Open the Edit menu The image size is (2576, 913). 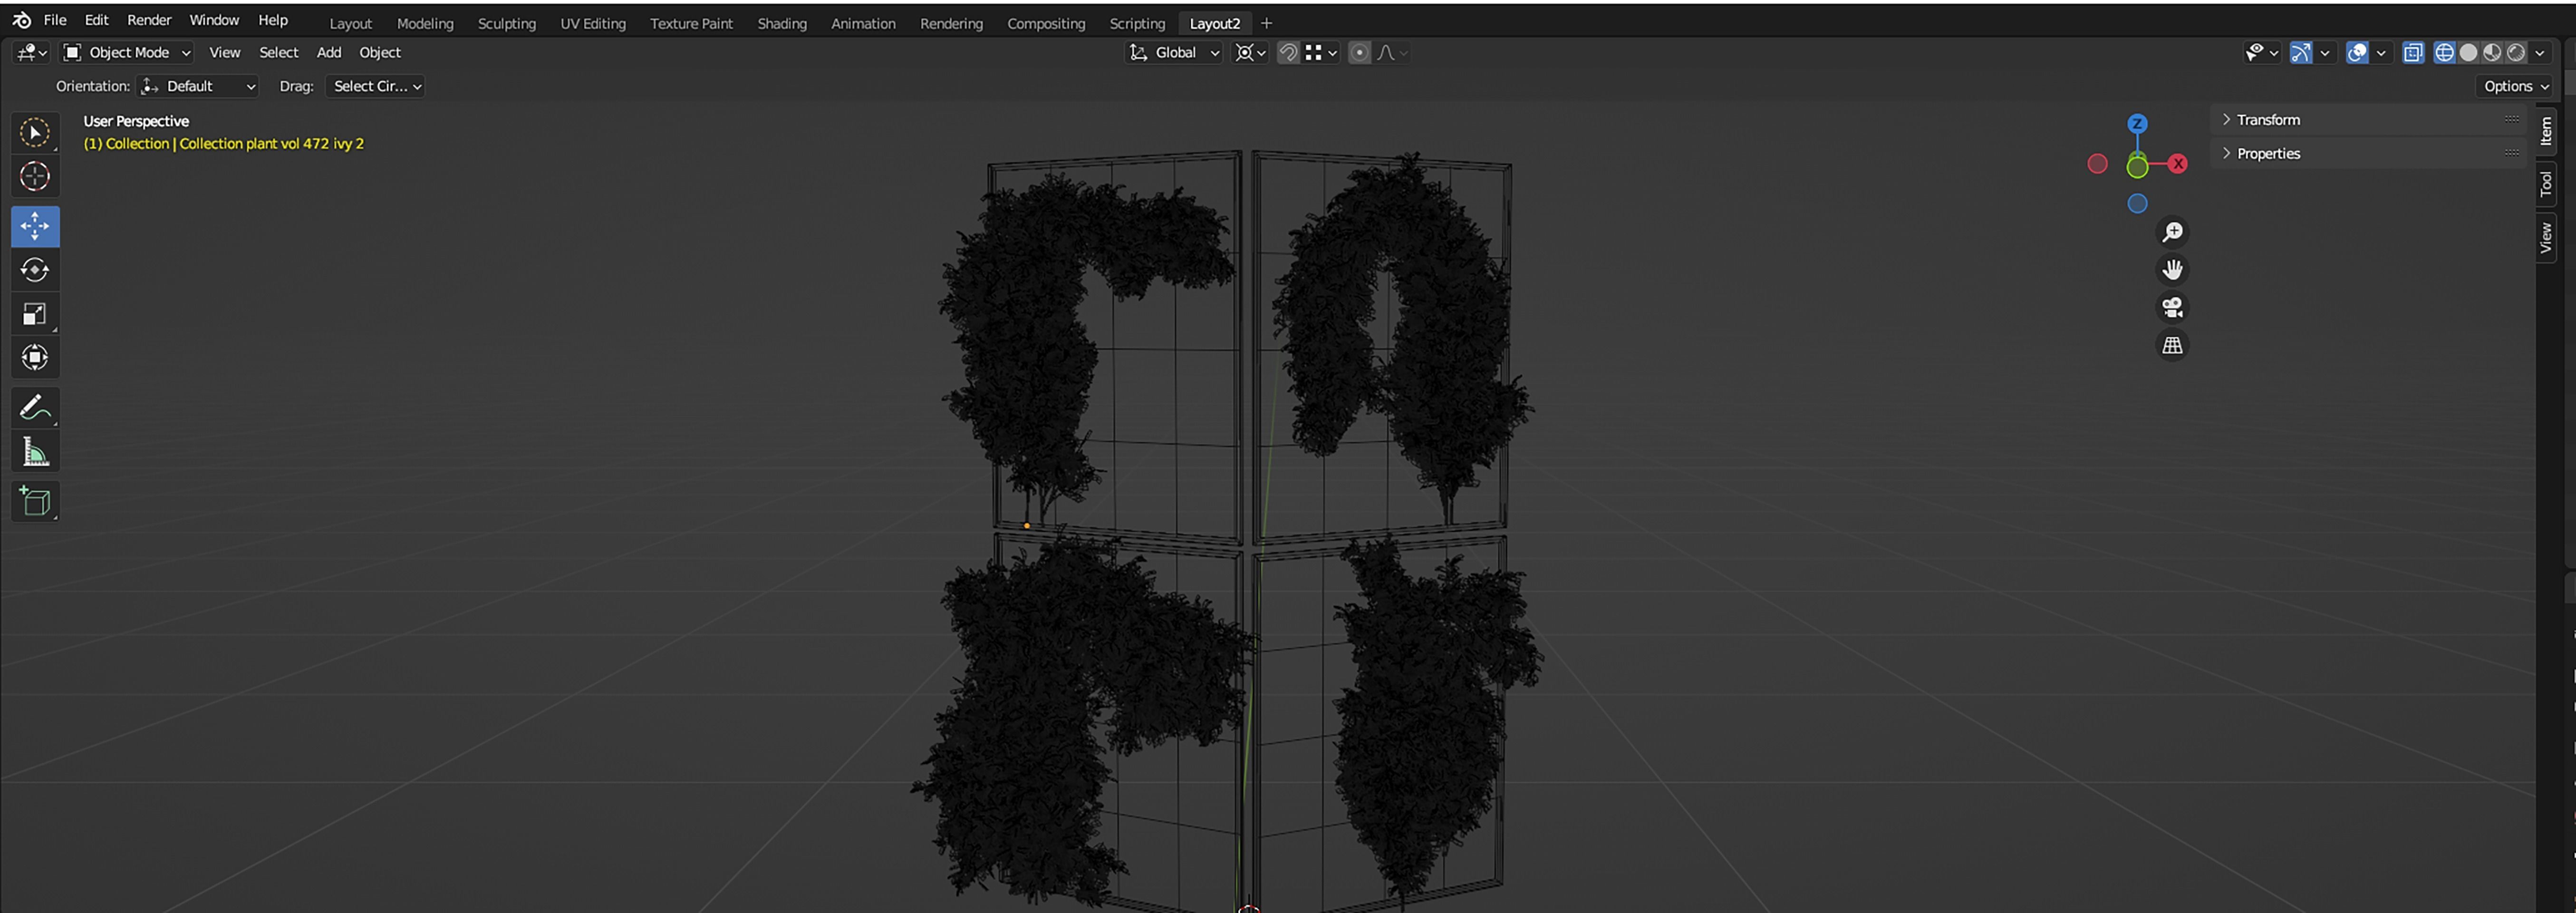pyautogui.click(x=96, y=20)
